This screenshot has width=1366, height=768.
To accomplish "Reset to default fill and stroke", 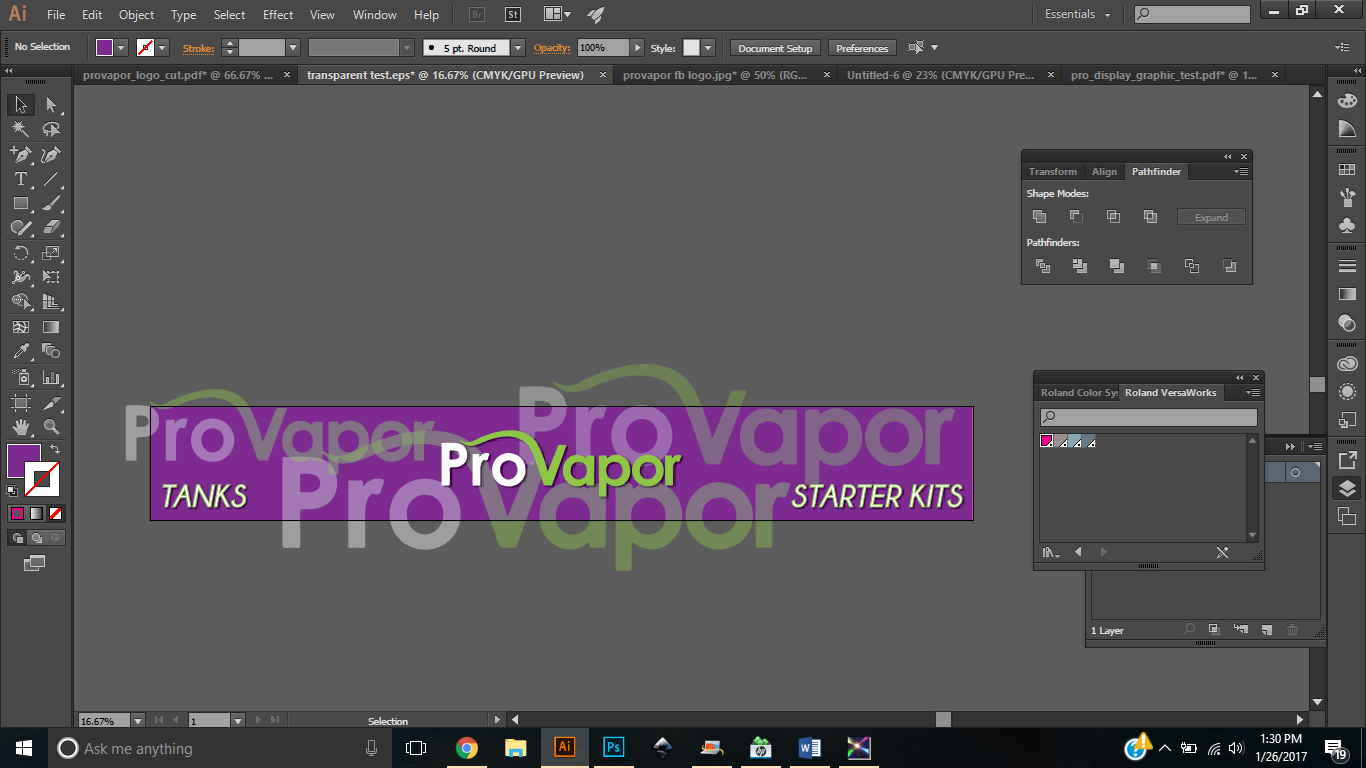I will coord(12,491).
